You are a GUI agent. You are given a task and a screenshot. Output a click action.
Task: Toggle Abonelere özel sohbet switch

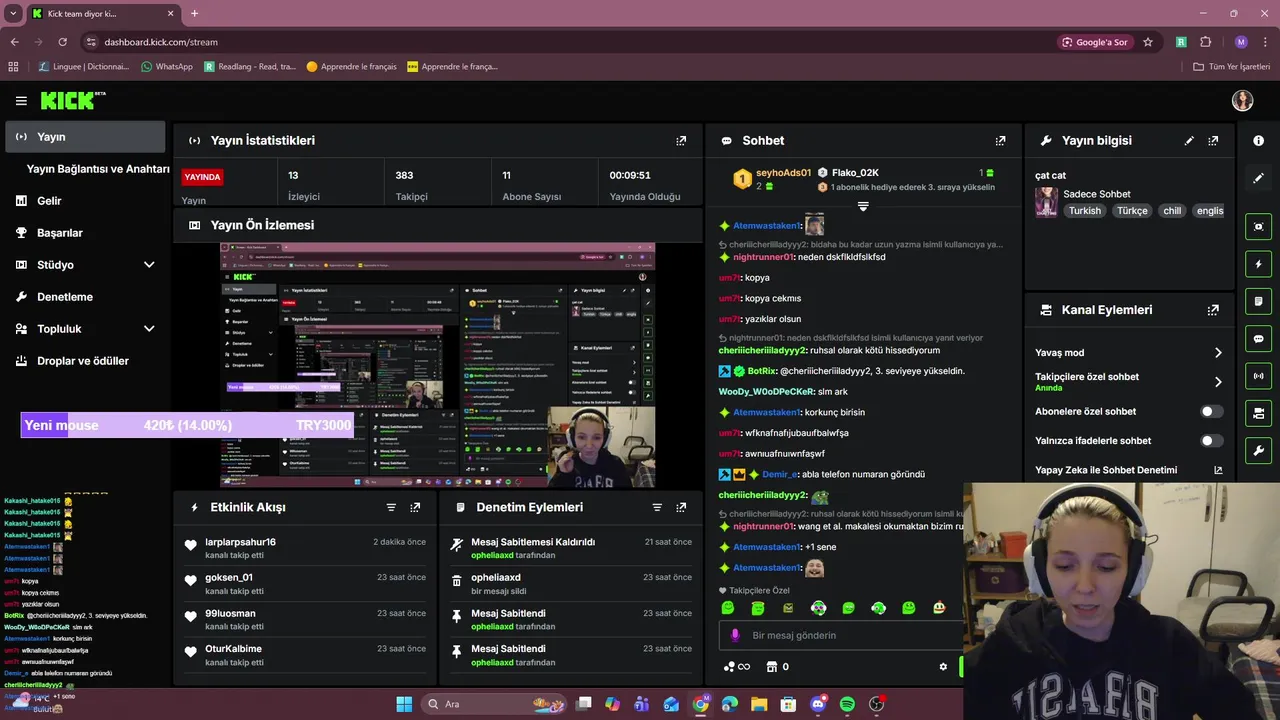point(1211,411)
